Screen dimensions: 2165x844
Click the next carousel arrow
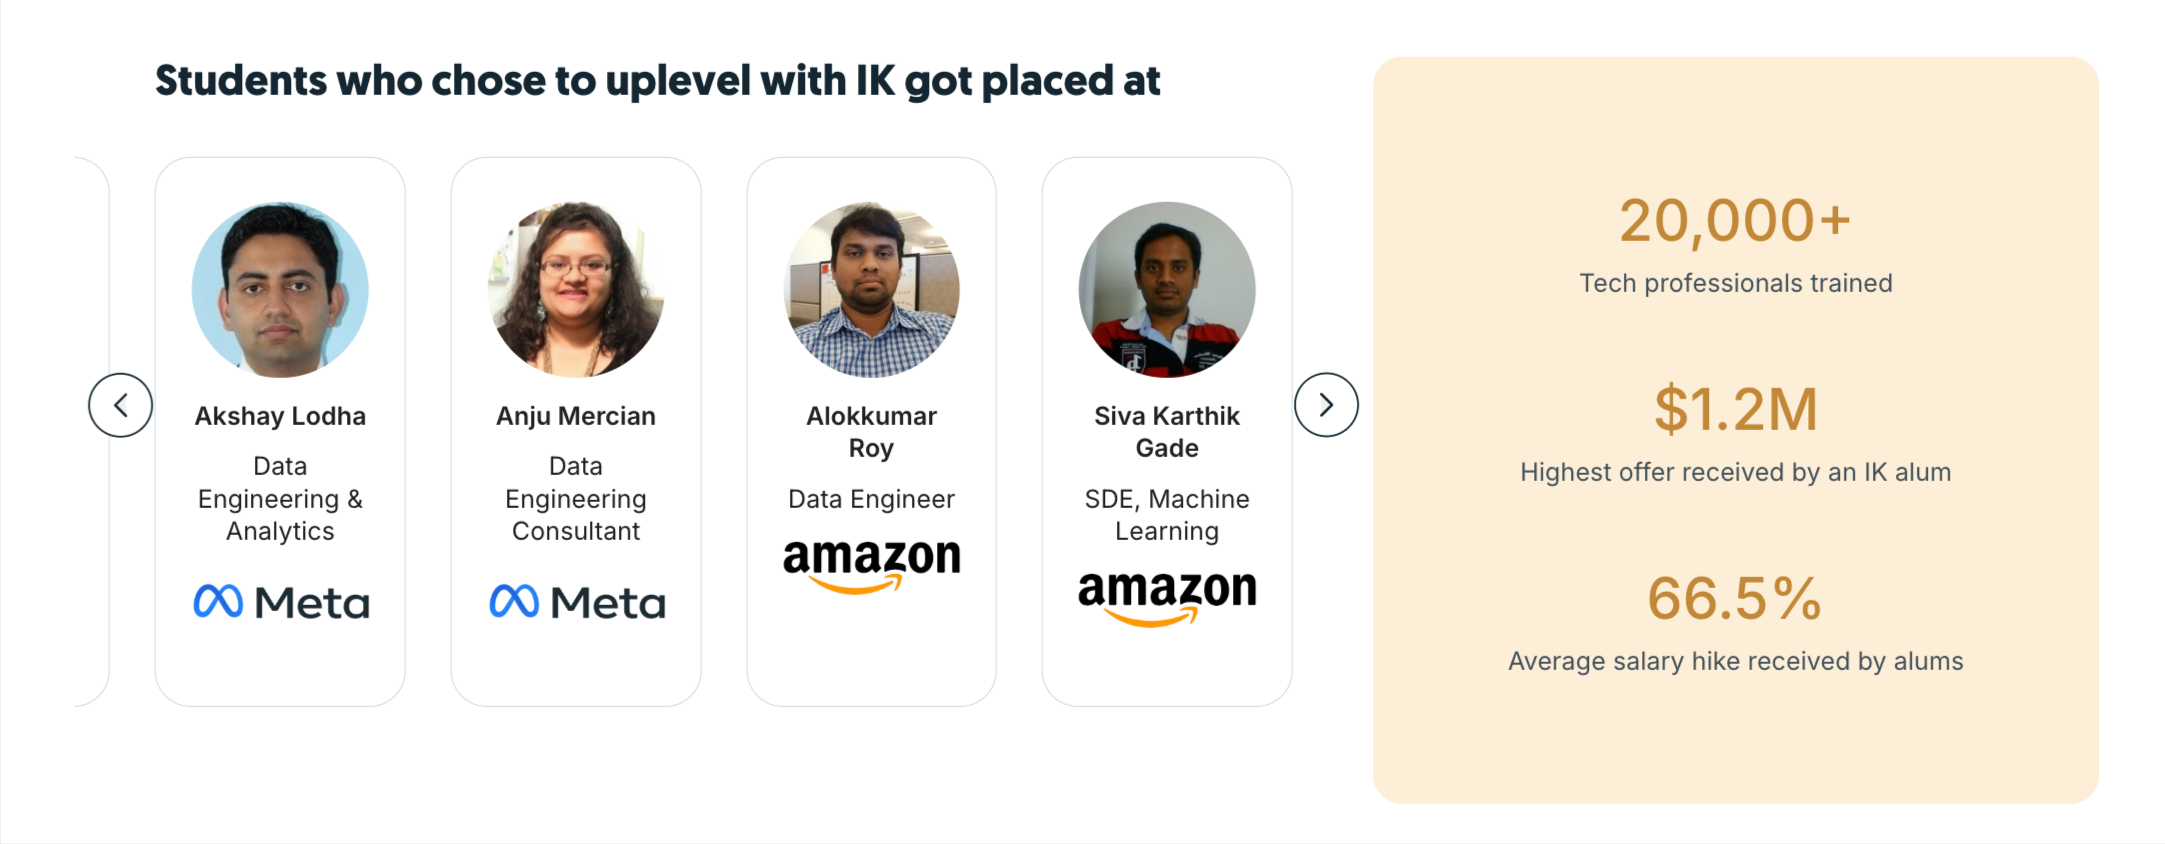pyautogui.click(x=1326, y=405)
